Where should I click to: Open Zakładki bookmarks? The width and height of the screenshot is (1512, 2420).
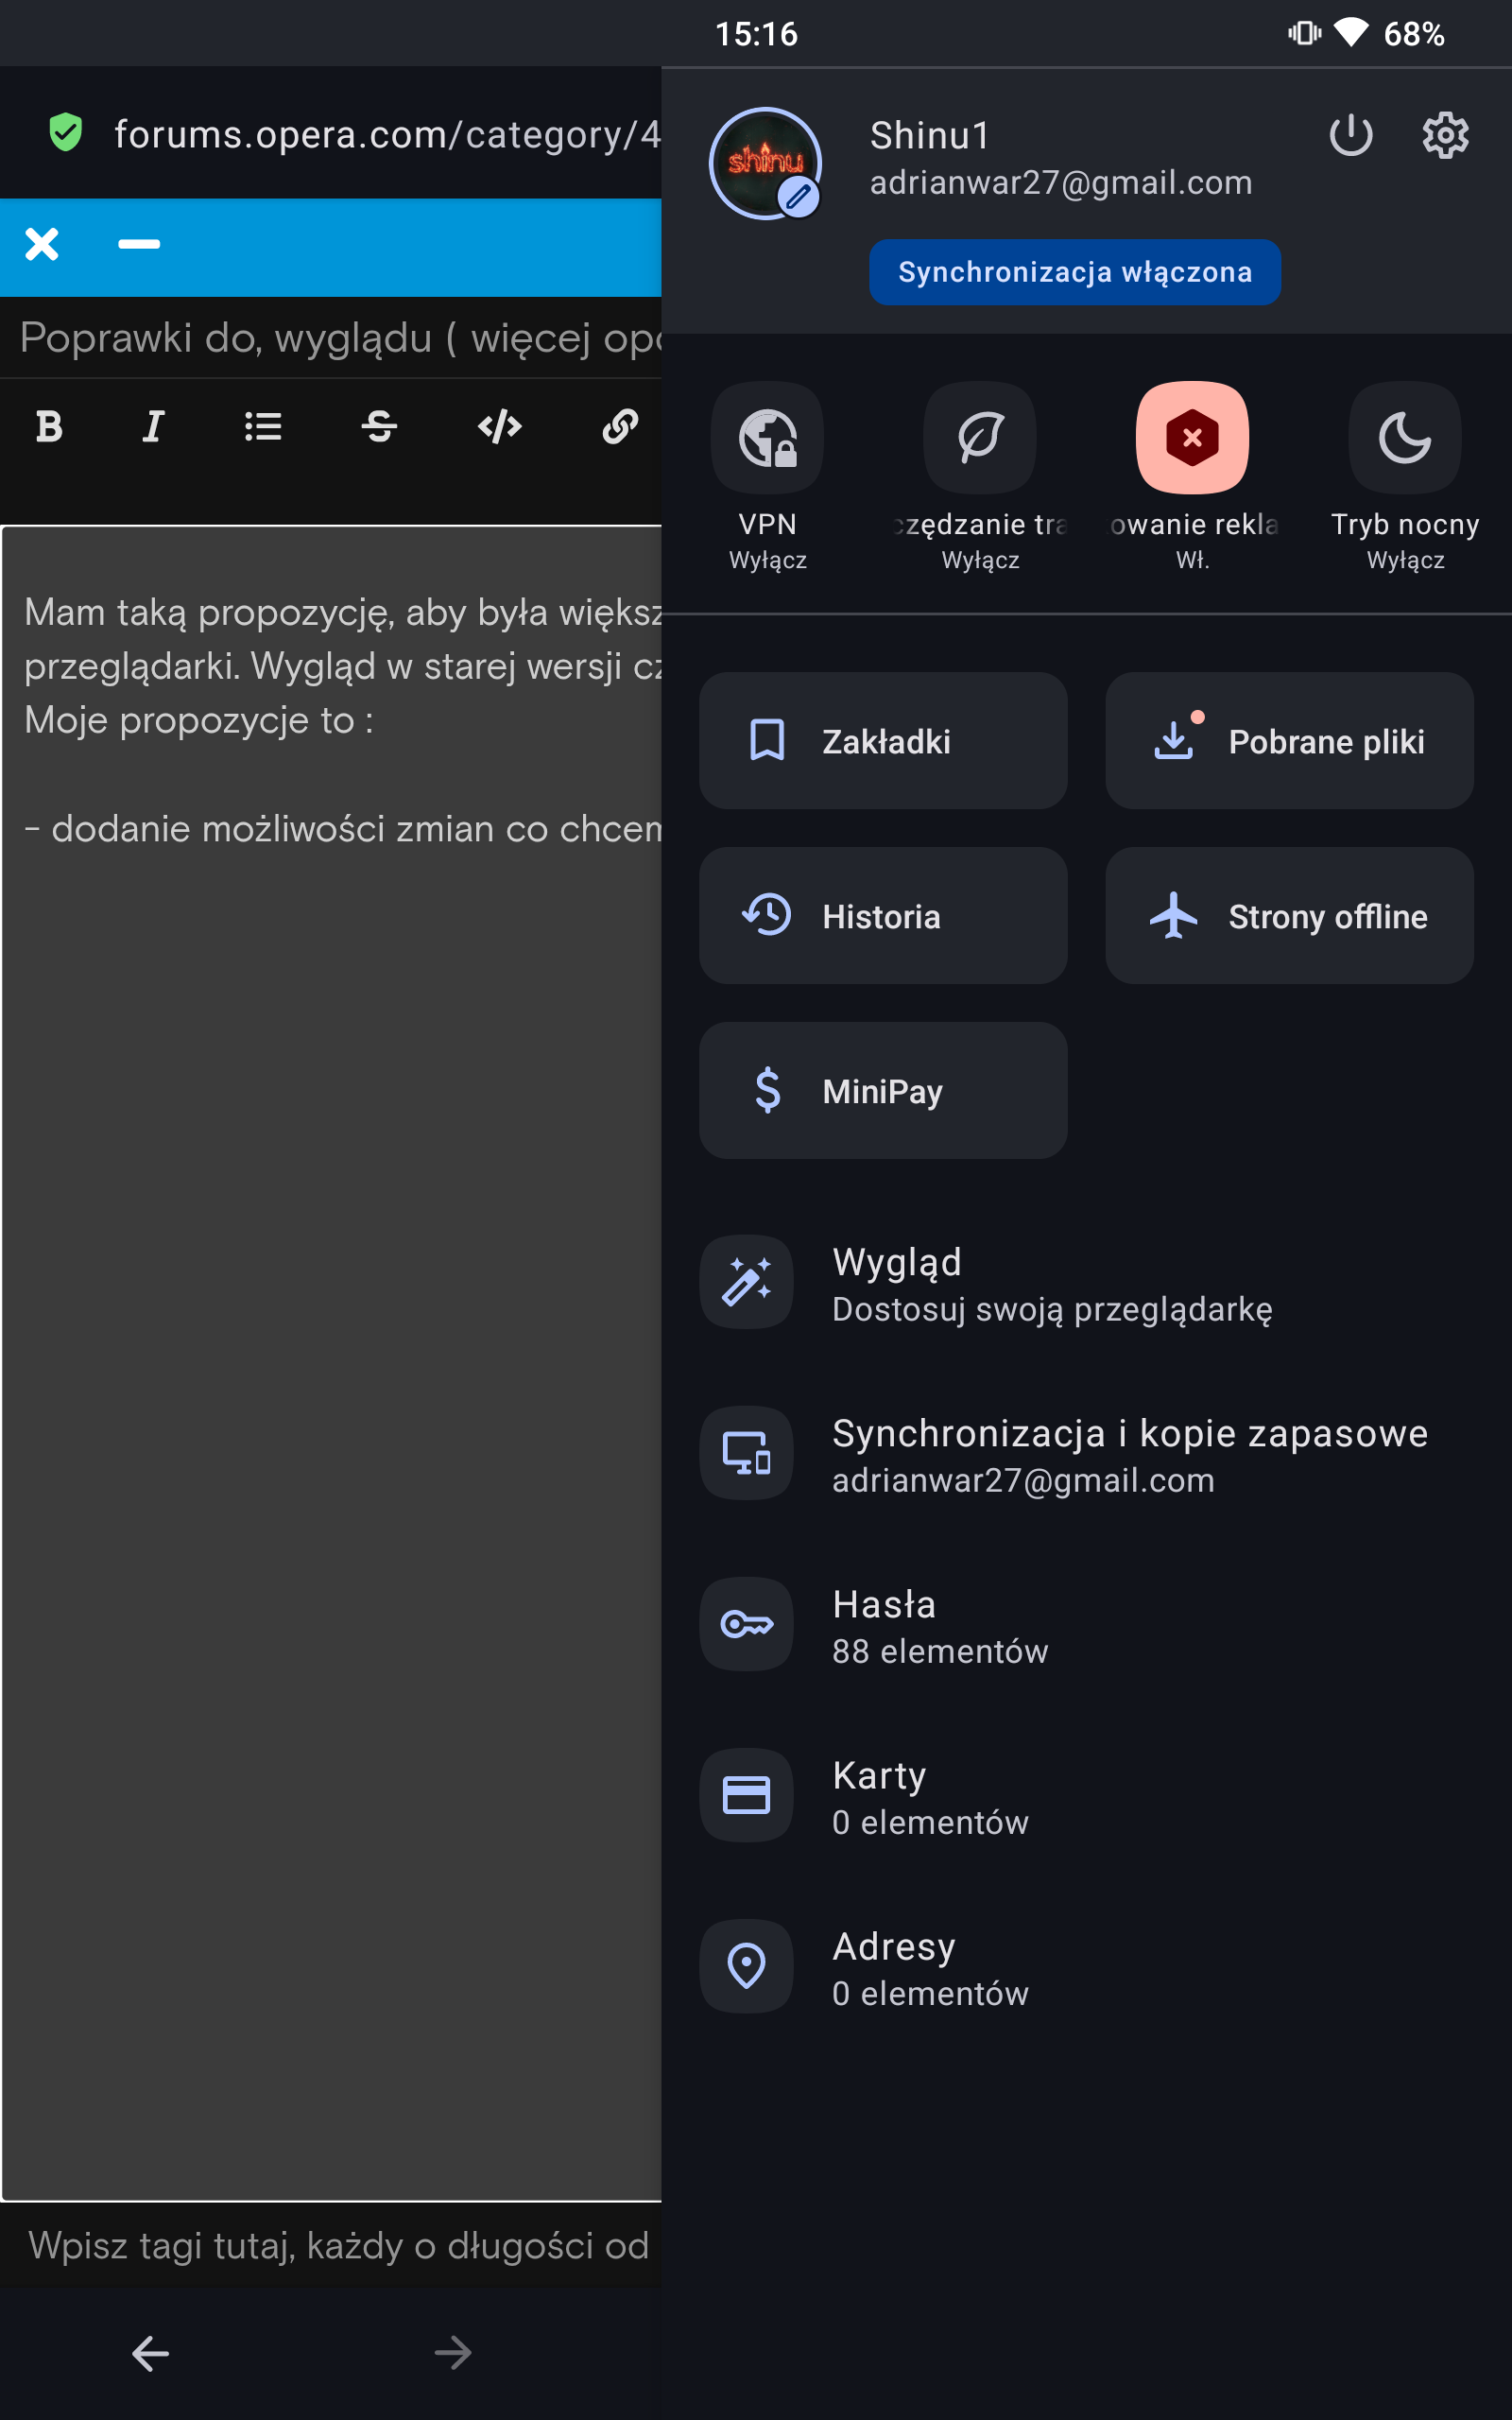[x=883, y=741]
